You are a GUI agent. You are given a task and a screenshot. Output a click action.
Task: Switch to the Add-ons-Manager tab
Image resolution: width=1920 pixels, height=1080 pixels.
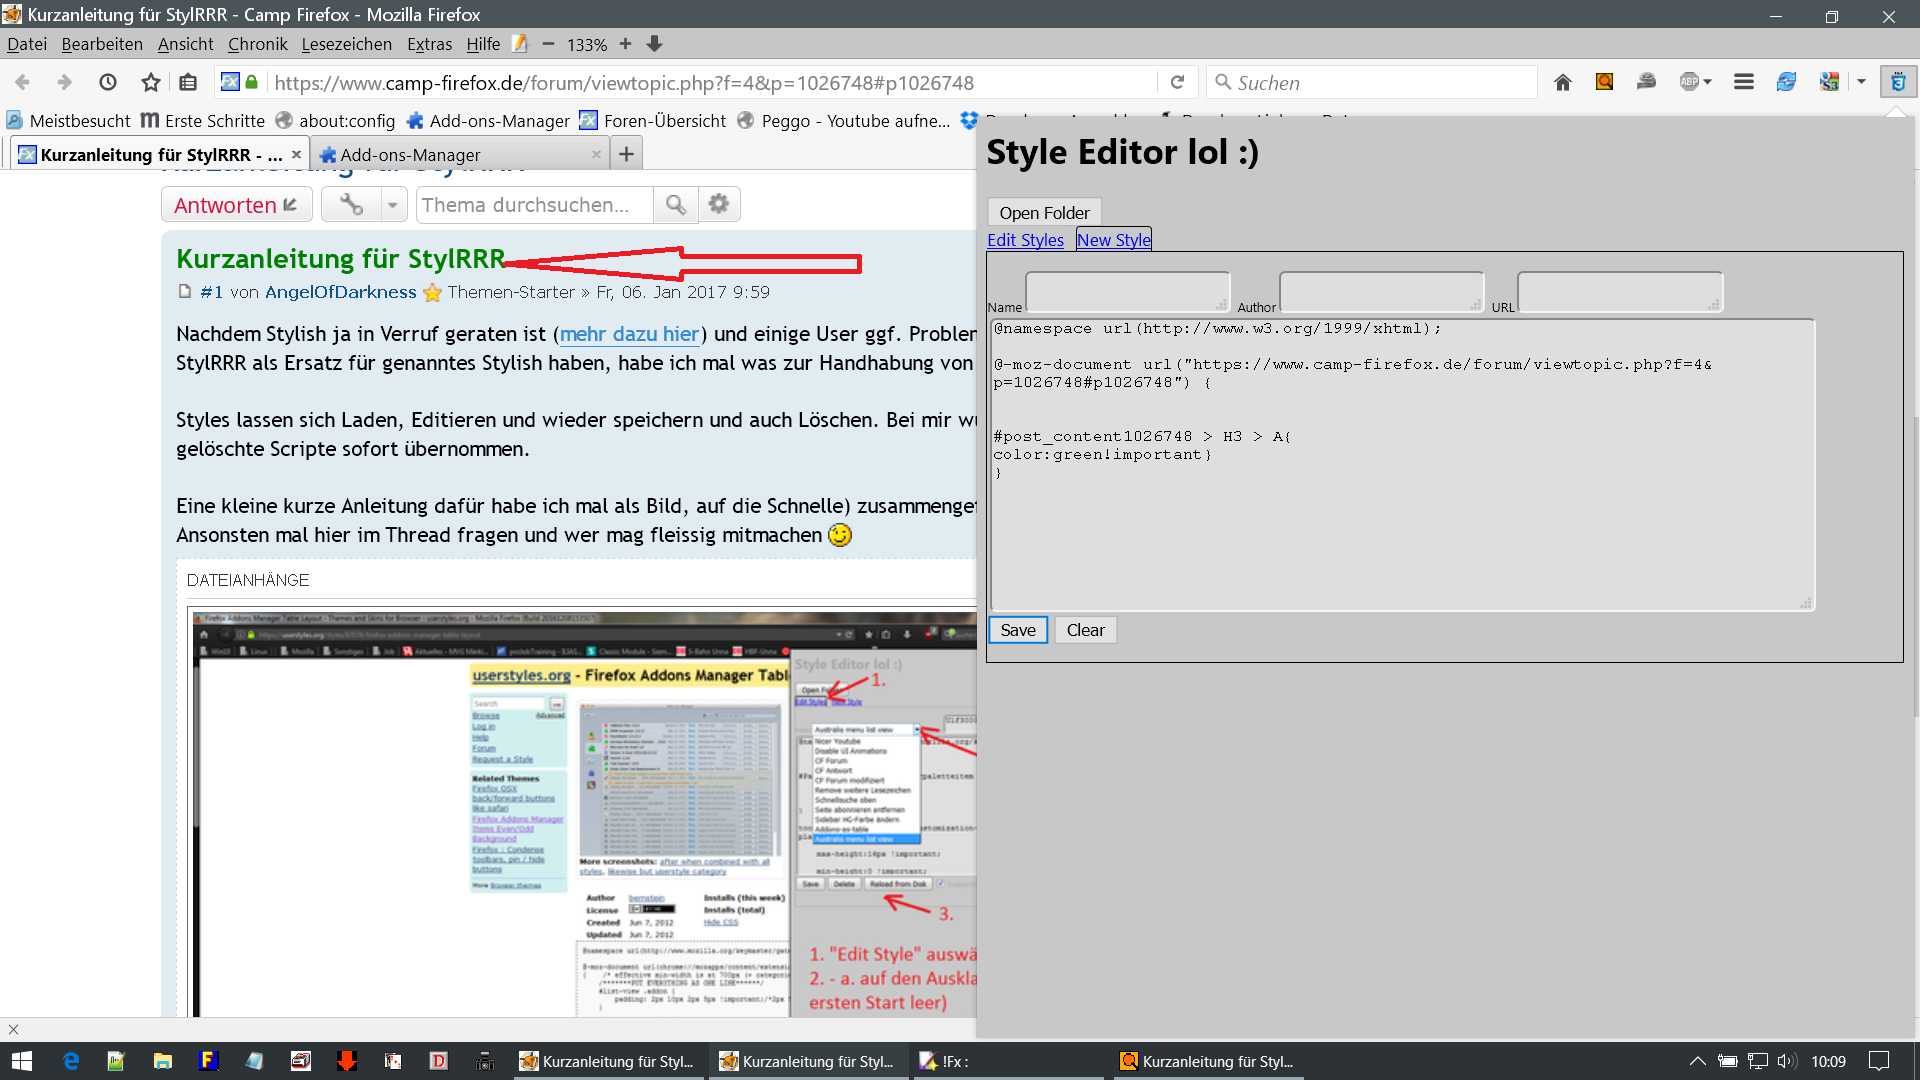[410, 155]
